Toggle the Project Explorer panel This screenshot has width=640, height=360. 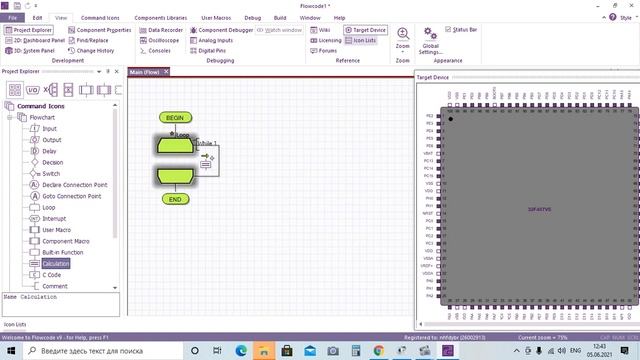pyautogui.click(x=29, y=30)
